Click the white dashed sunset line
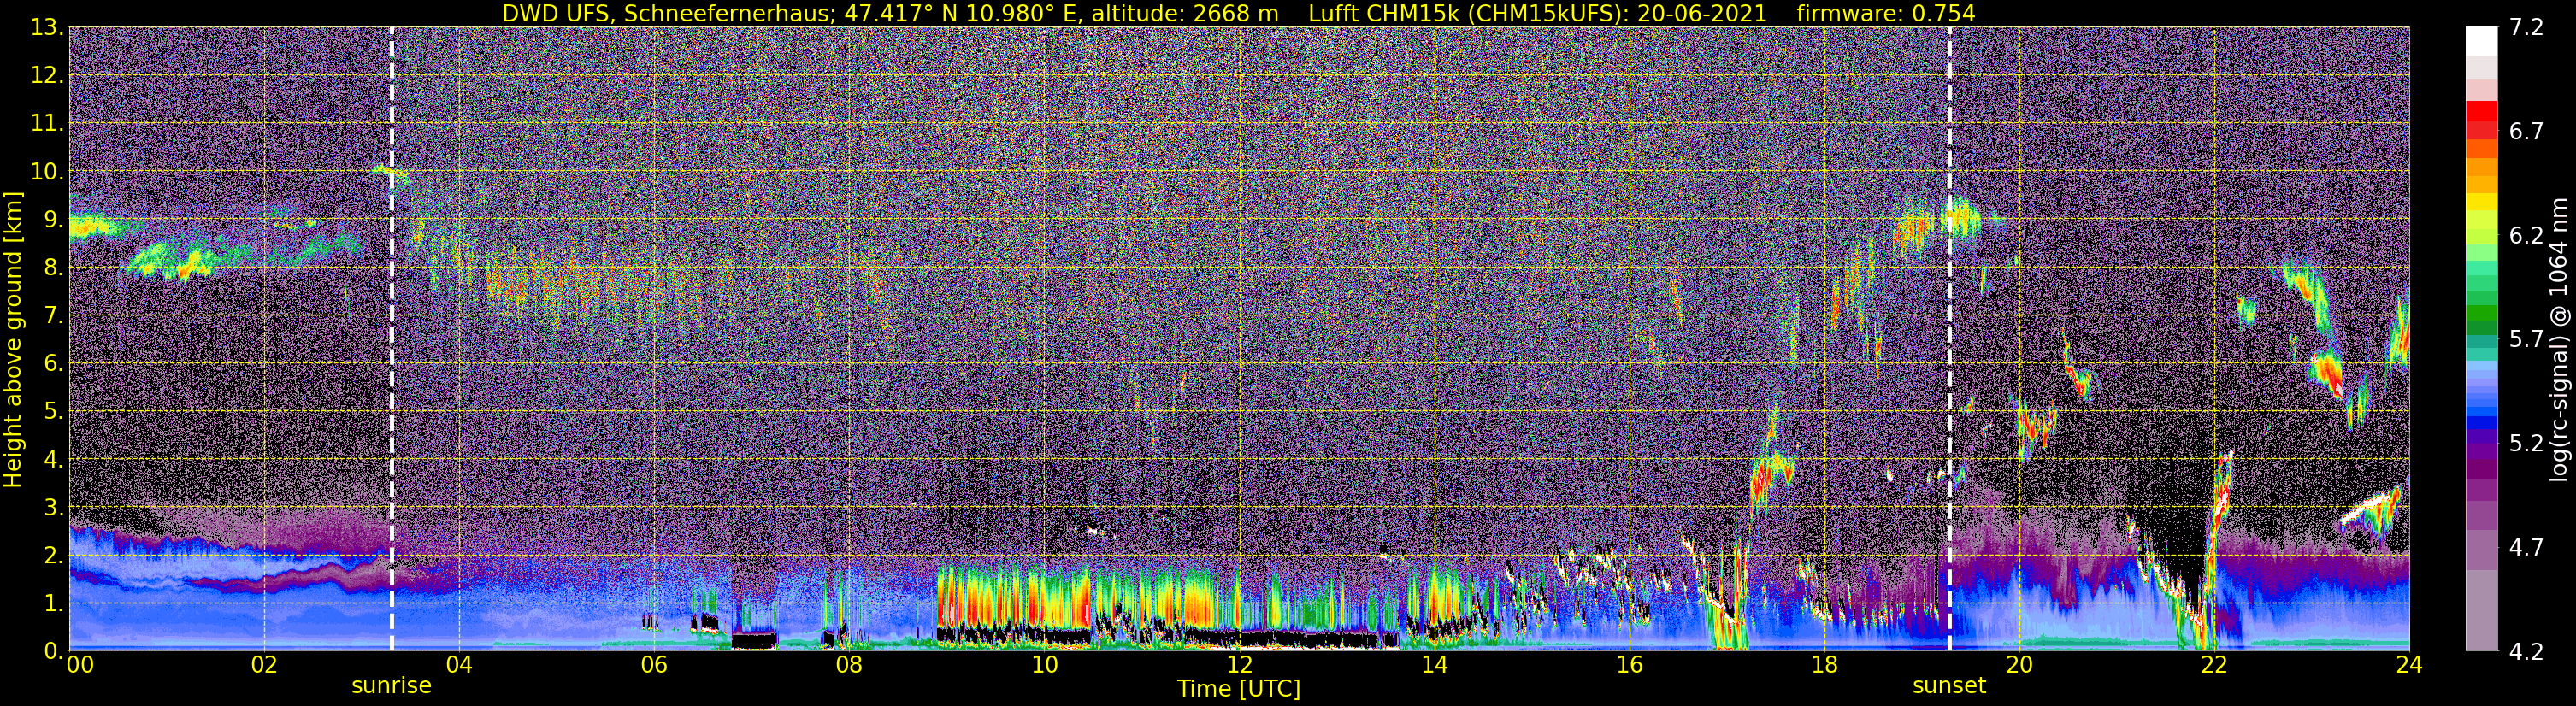Image resolution: width=2576 pixels, height=706 pixels. click(1949, 339)
